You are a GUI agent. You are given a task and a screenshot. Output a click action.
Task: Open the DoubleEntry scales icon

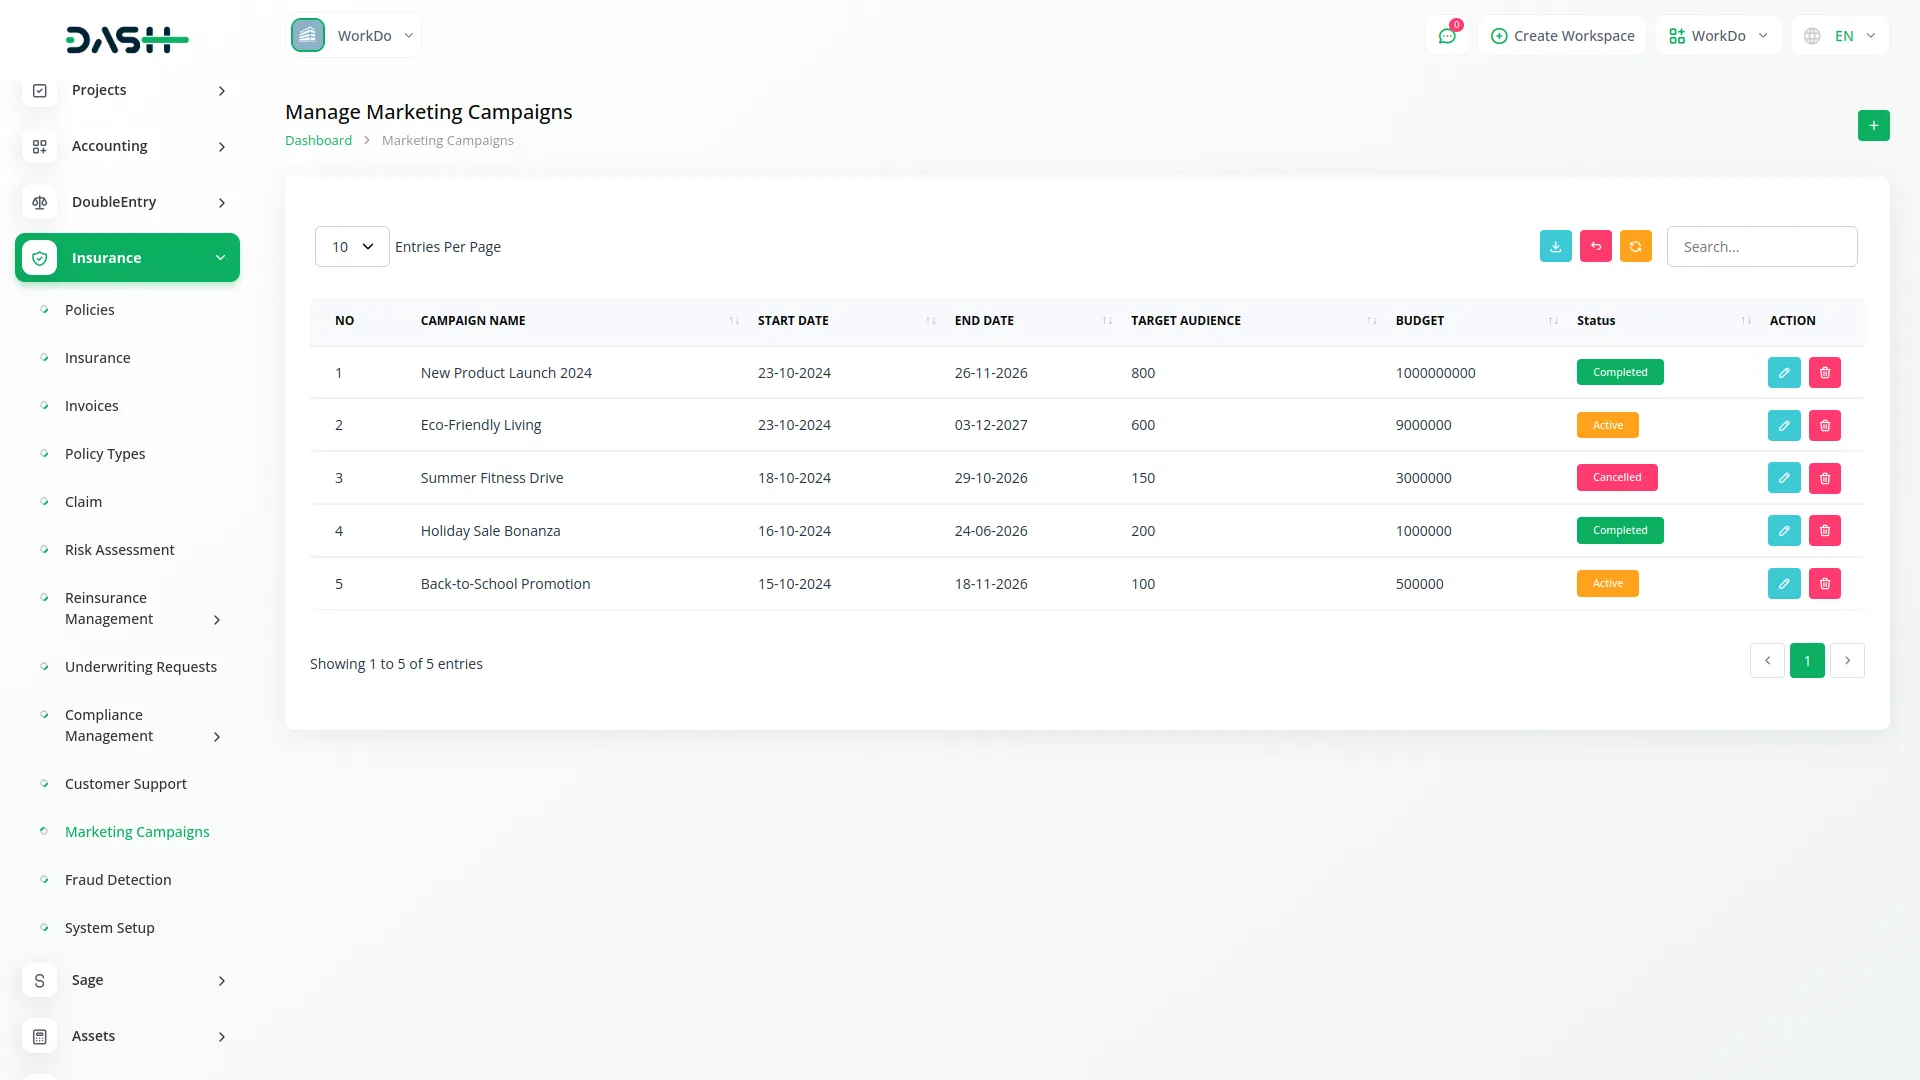pyautogui.click(x=40, y=202)
